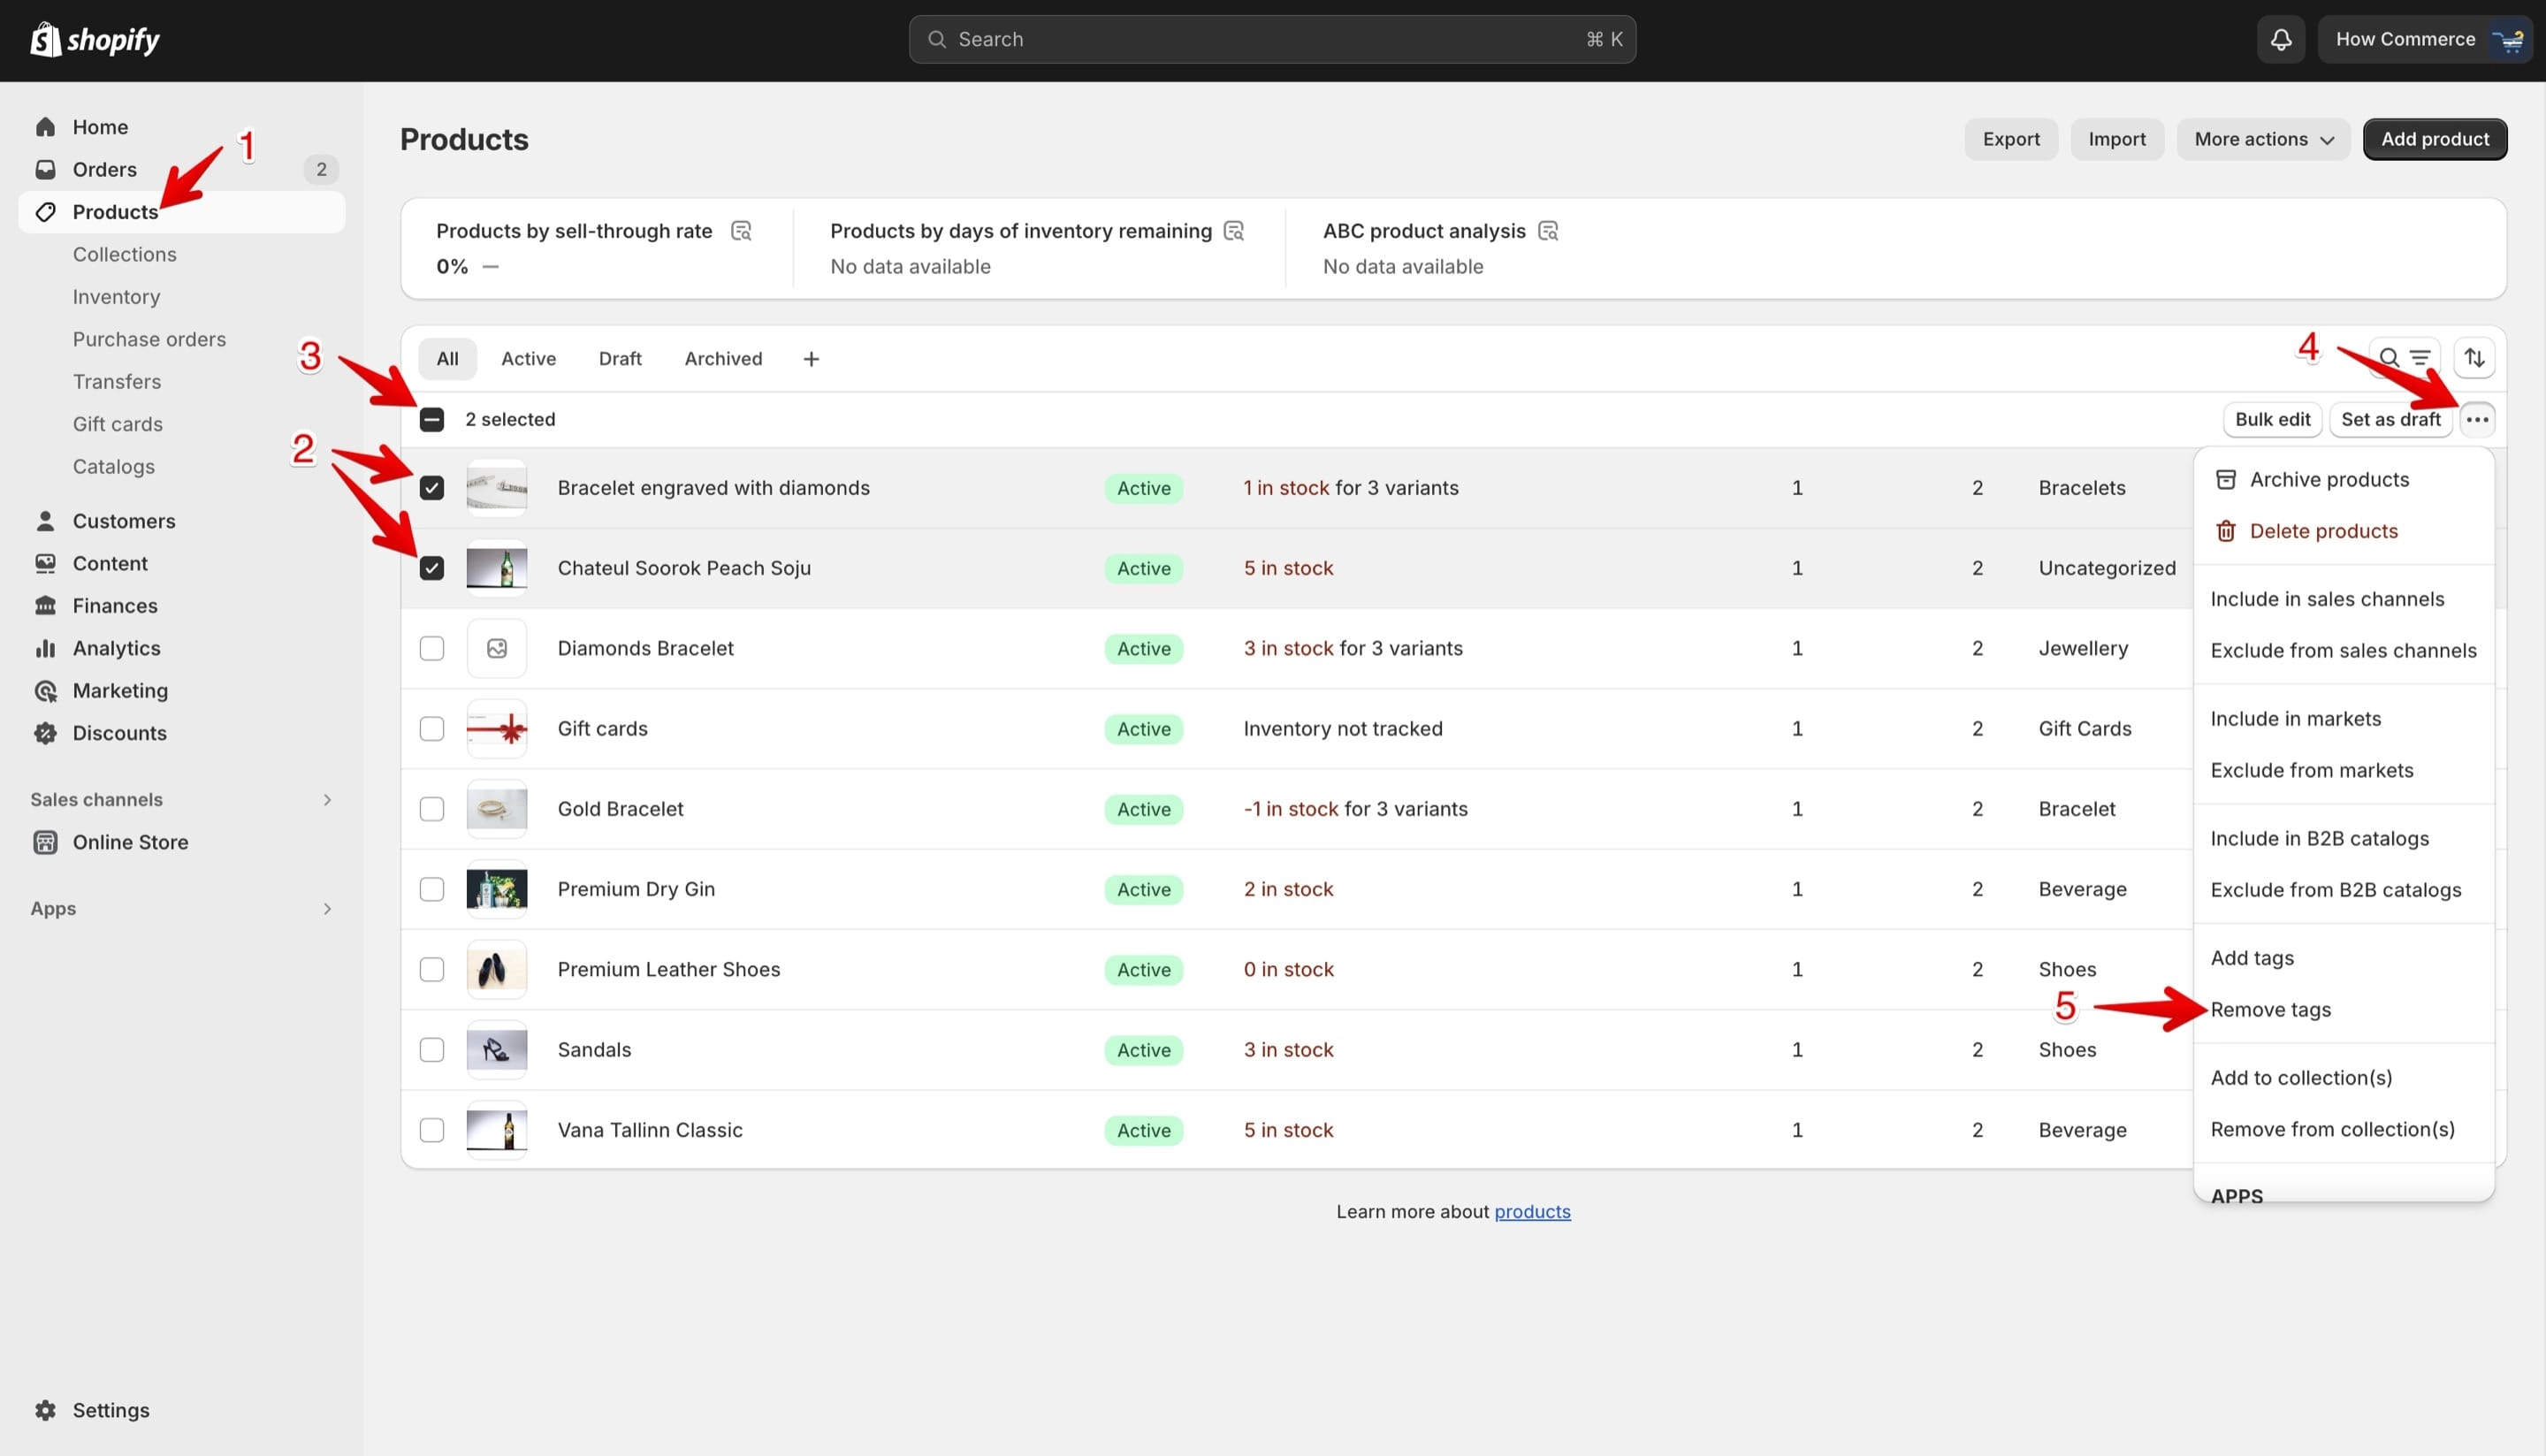
Task: Click trash icon beside Delete products
Action: click(2226, 531)
